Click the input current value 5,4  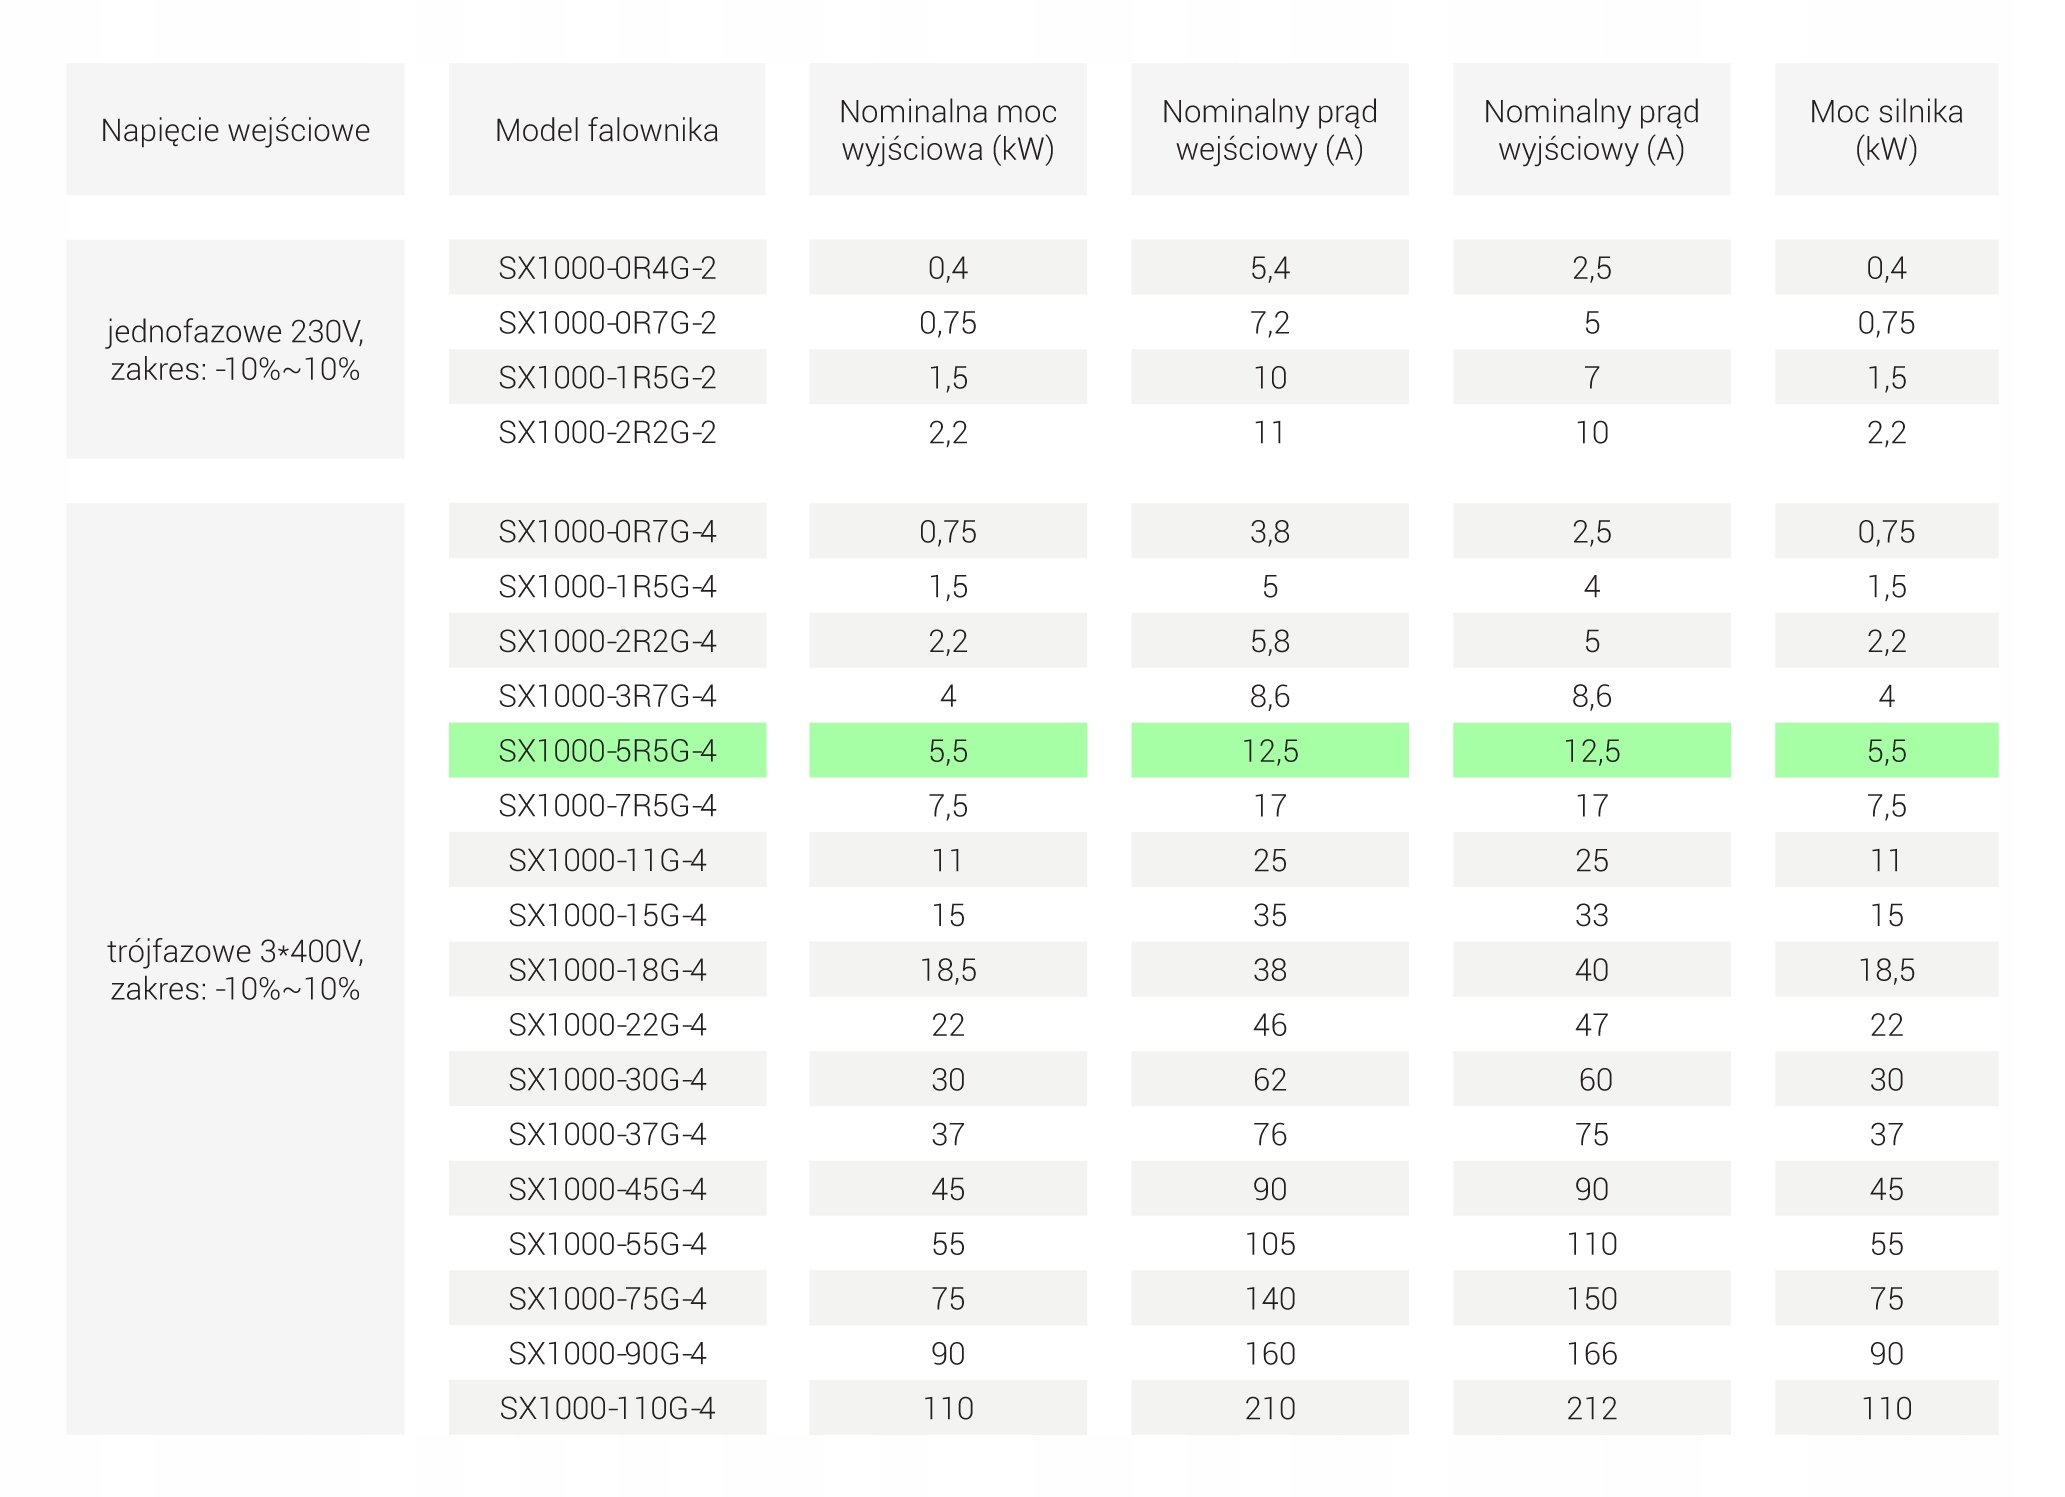pyautogui.click(x=1269, y=267)
